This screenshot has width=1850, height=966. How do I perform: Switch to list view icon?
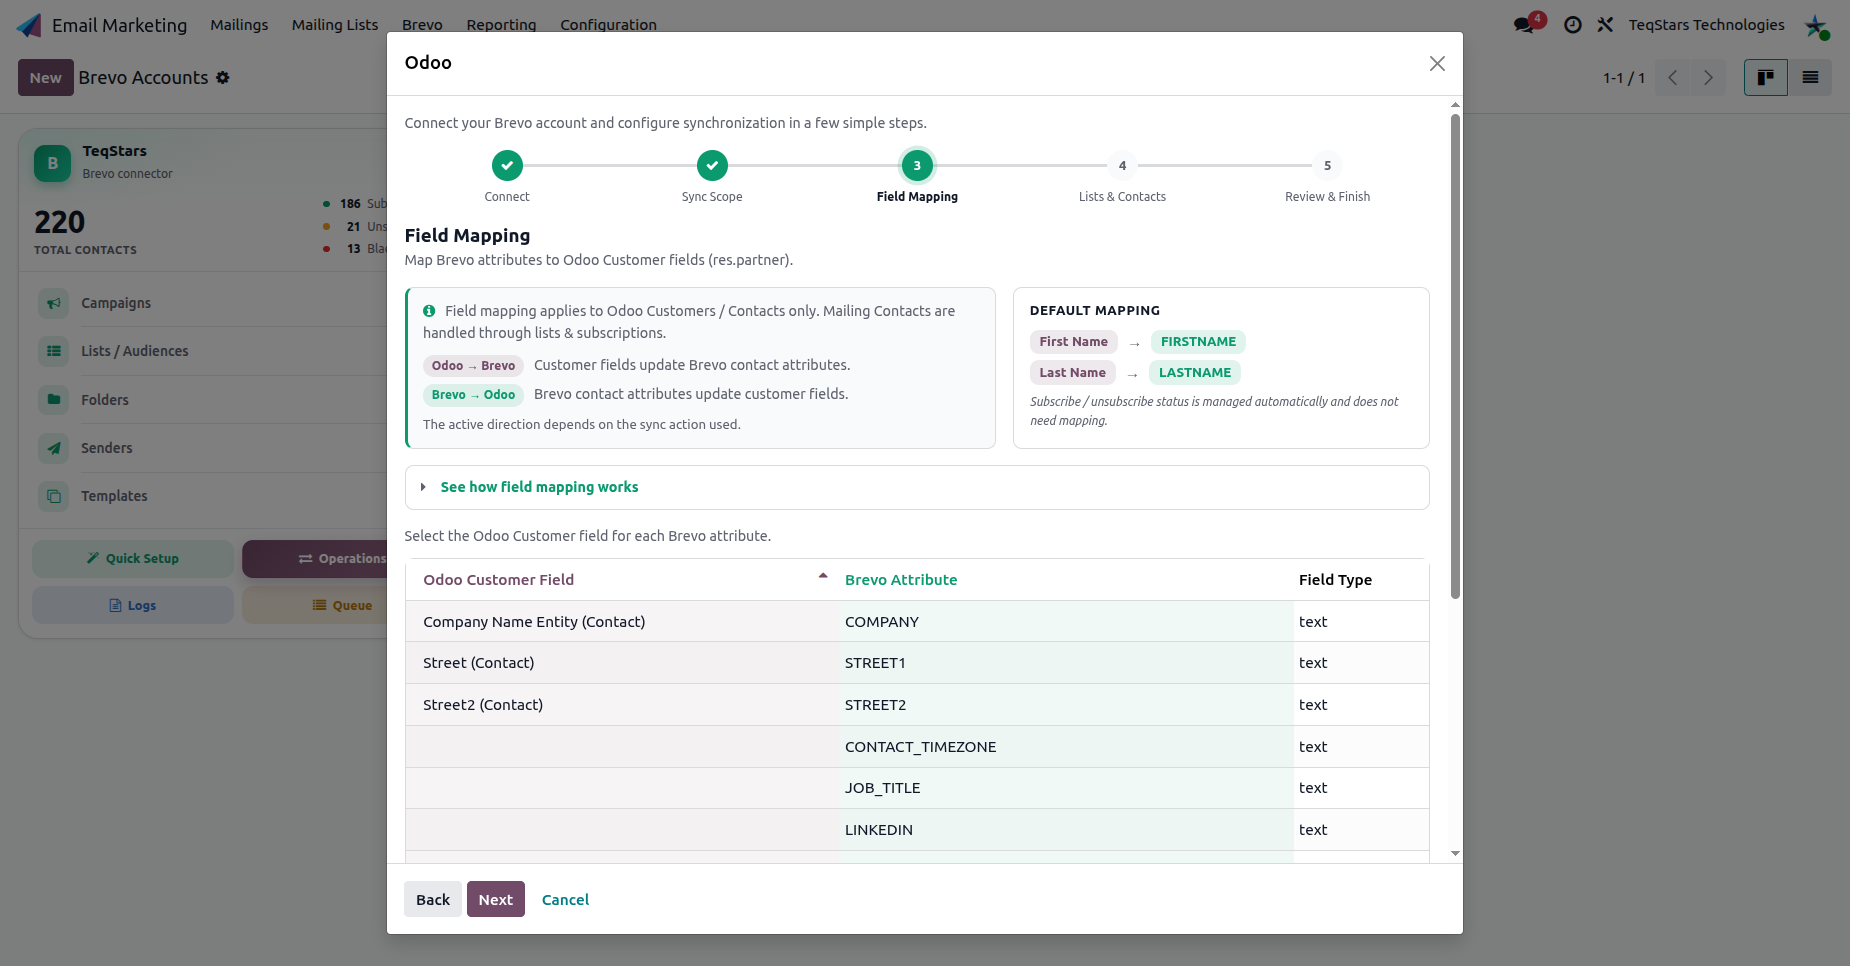coord(1810,77)
